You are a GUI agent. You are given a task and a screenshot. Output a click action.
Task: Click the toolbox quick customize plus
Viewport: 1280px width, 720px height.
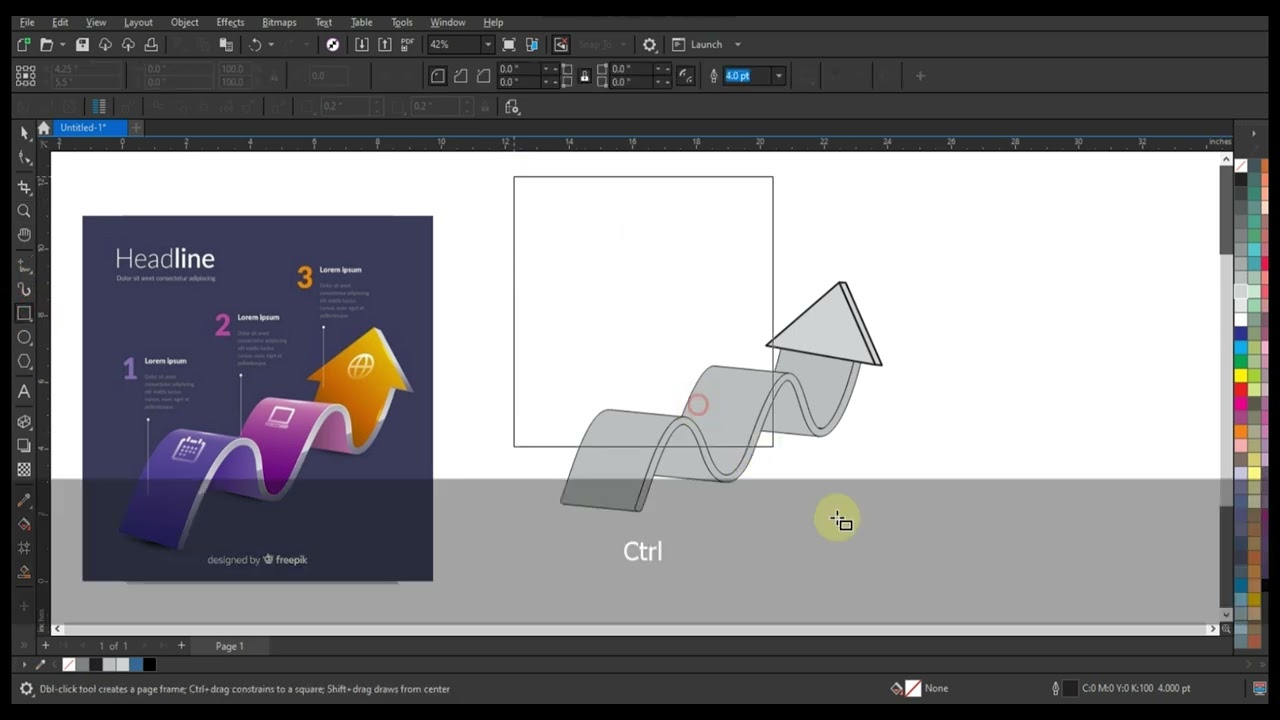tap(24, 606)
